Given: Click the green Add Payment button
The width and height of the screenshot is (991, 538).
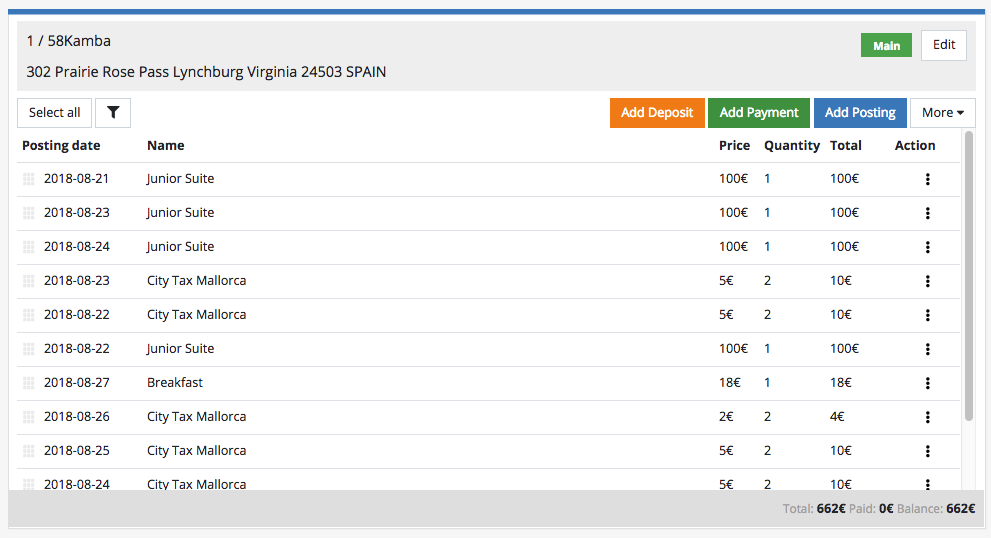Looking at the screenshot, I should click(759, 113).
